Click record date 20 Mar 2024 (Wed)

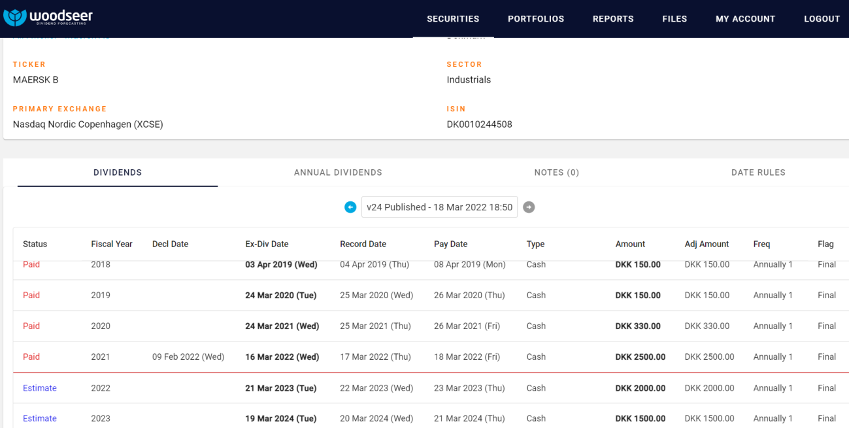376,418
